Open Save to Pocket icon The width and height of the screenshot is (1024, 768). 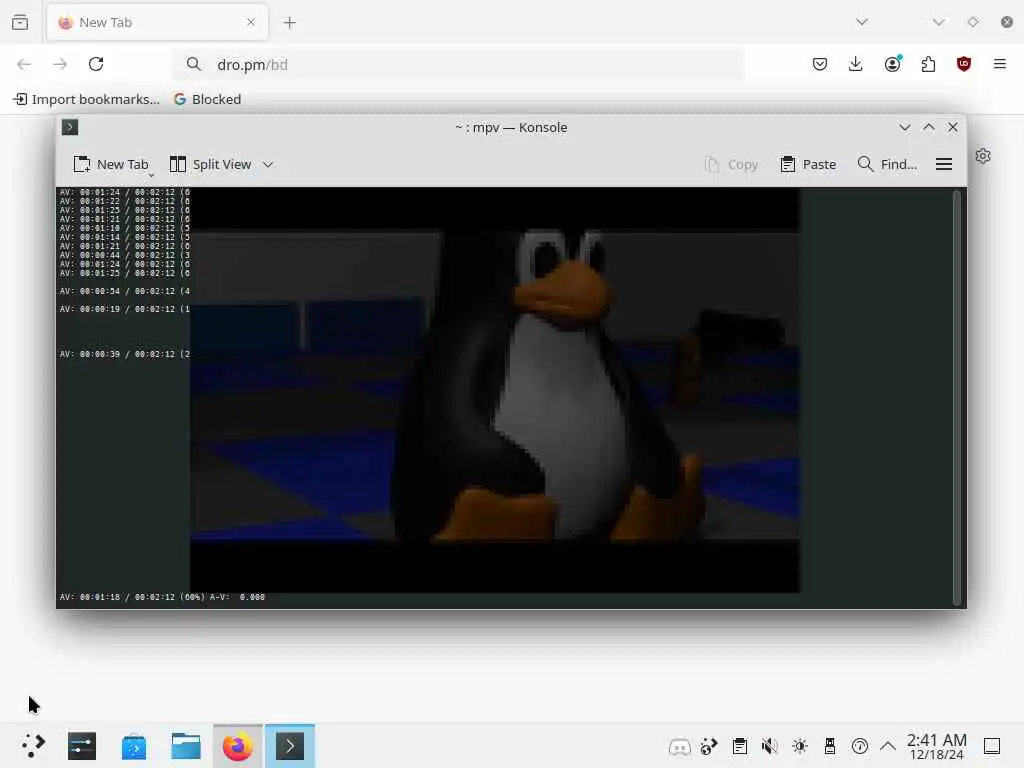click(820, 64)
